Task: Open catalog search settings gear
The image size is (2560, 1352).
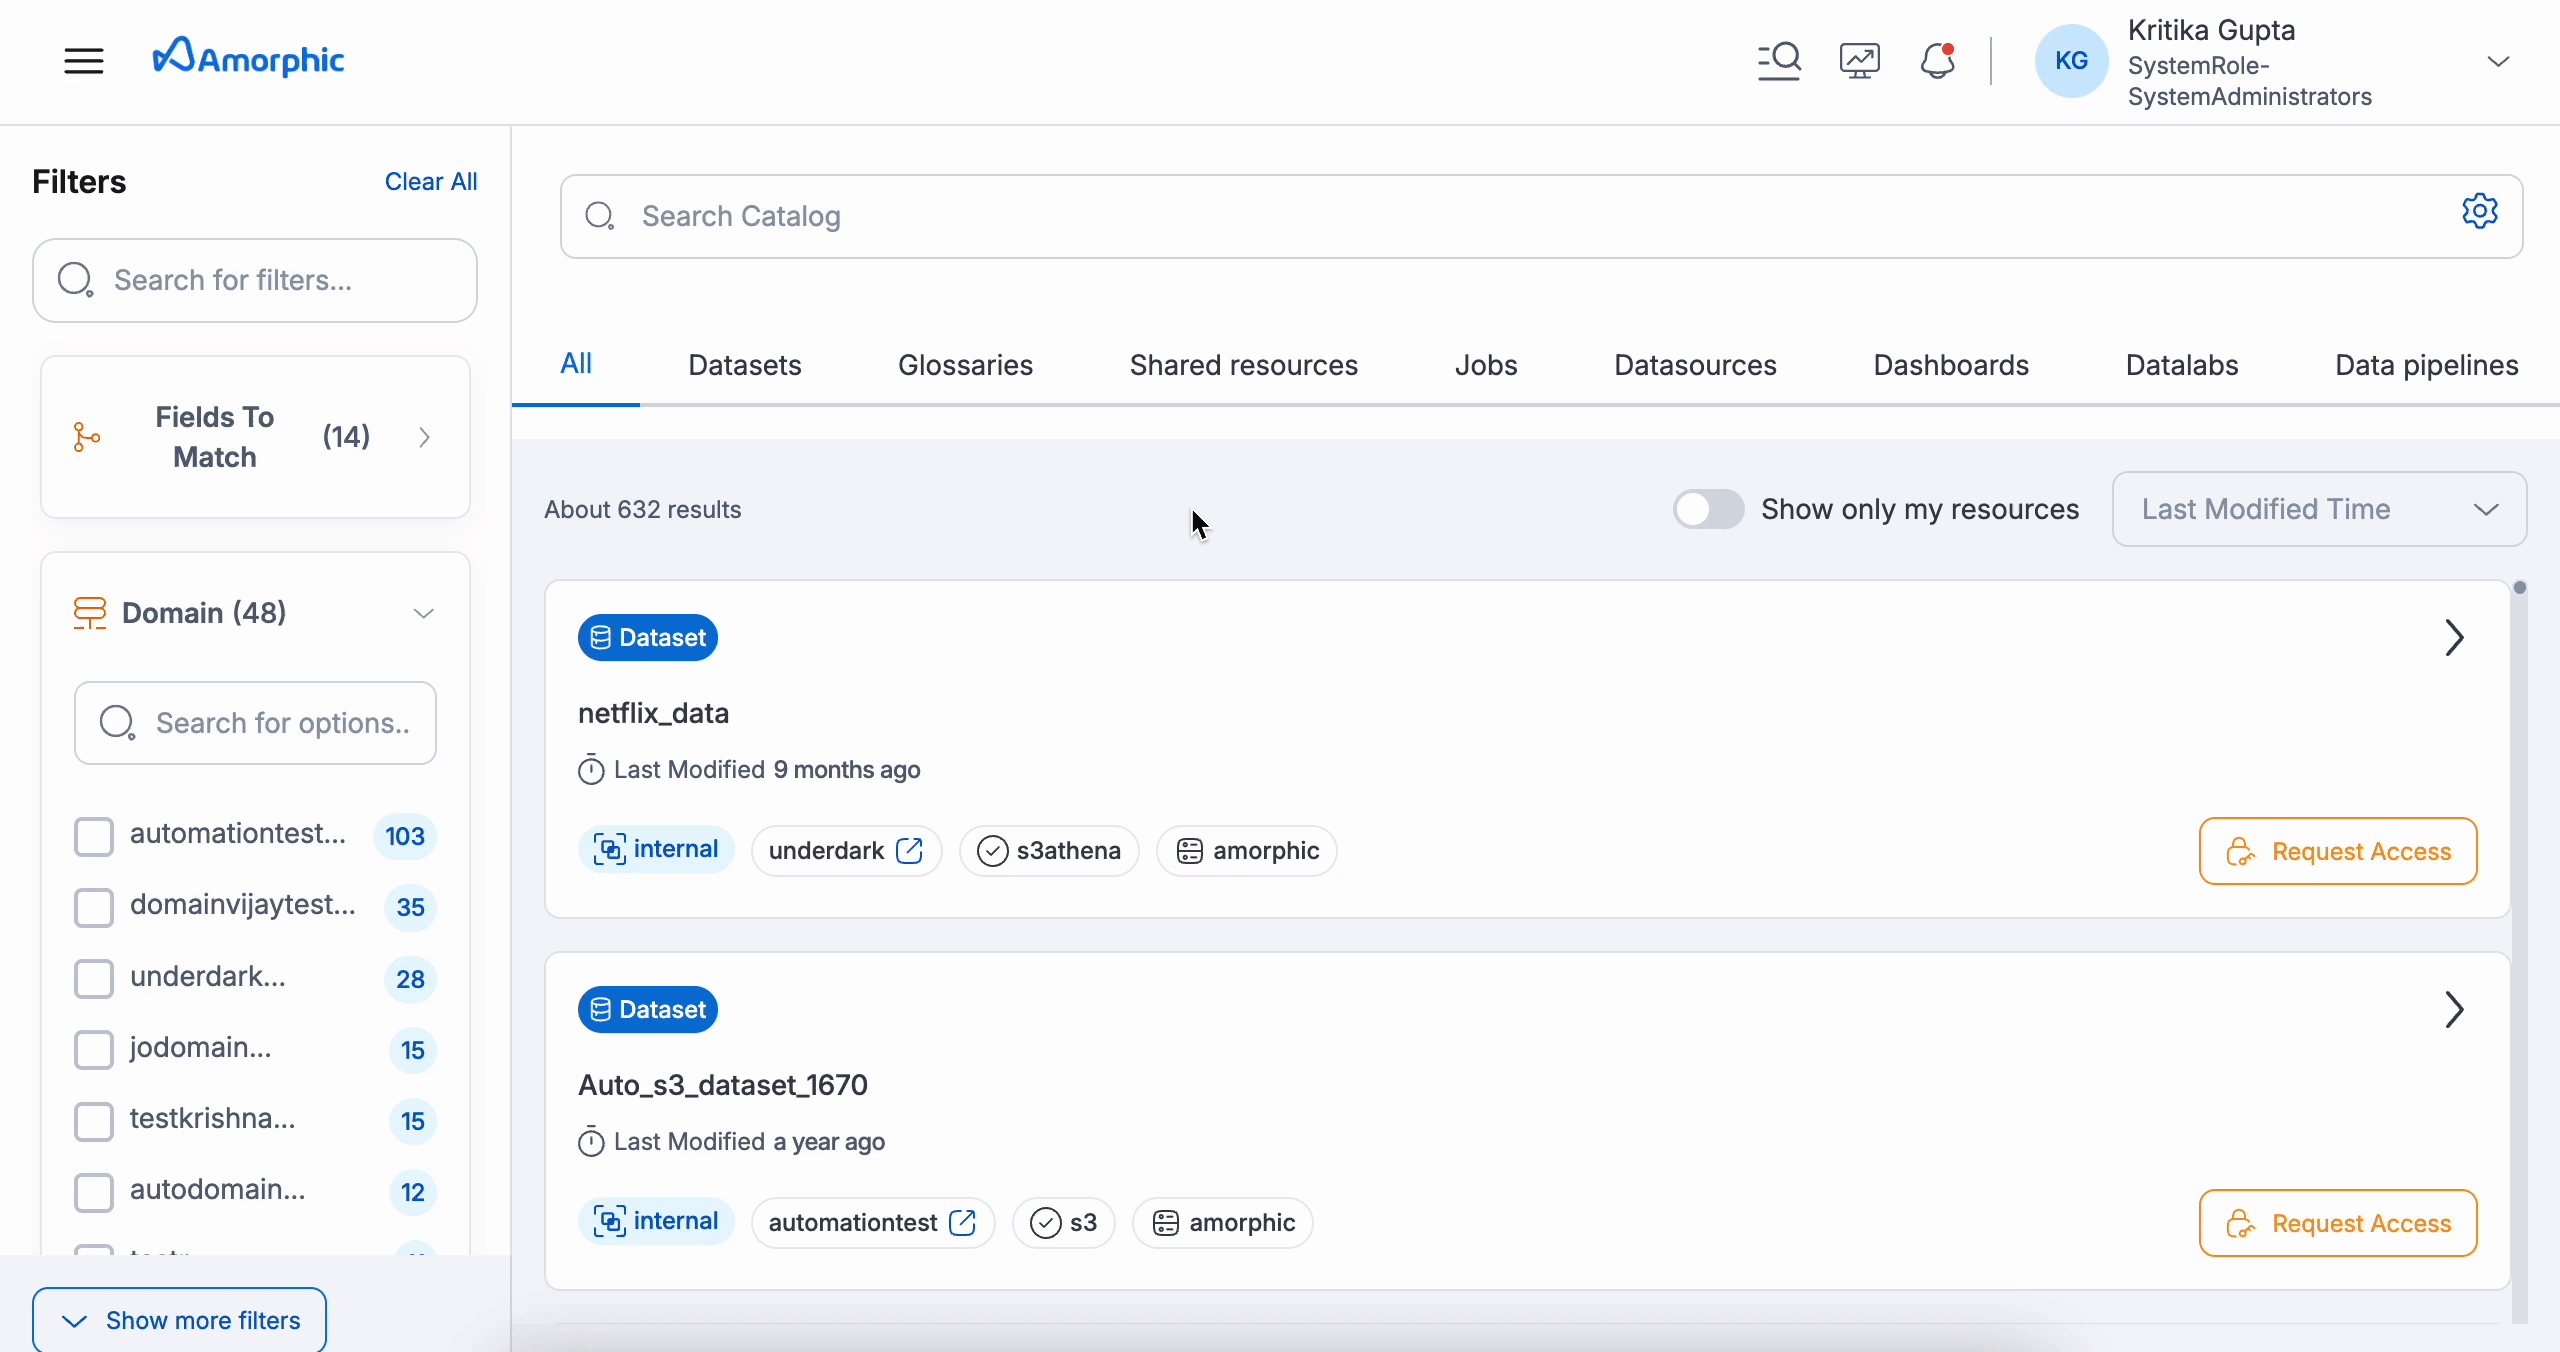Action: [2481, 211]
